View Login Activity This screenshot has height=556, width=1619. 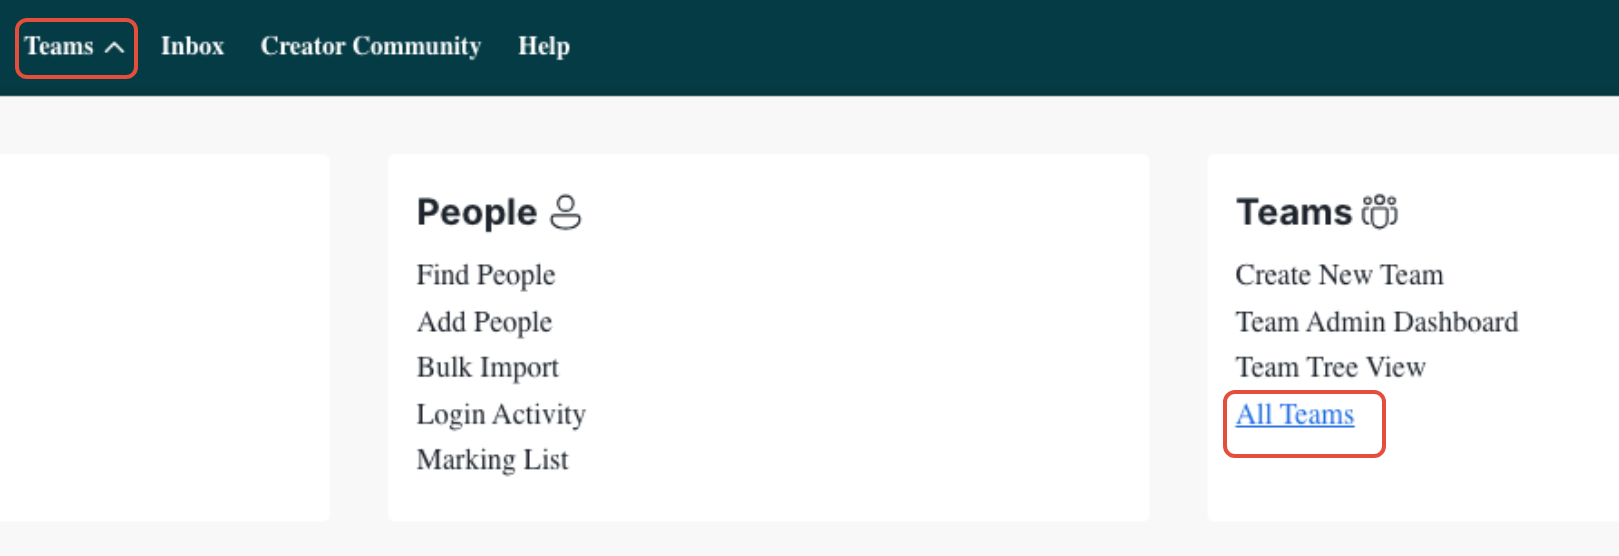pyautogui.click(x=501, y=414)
